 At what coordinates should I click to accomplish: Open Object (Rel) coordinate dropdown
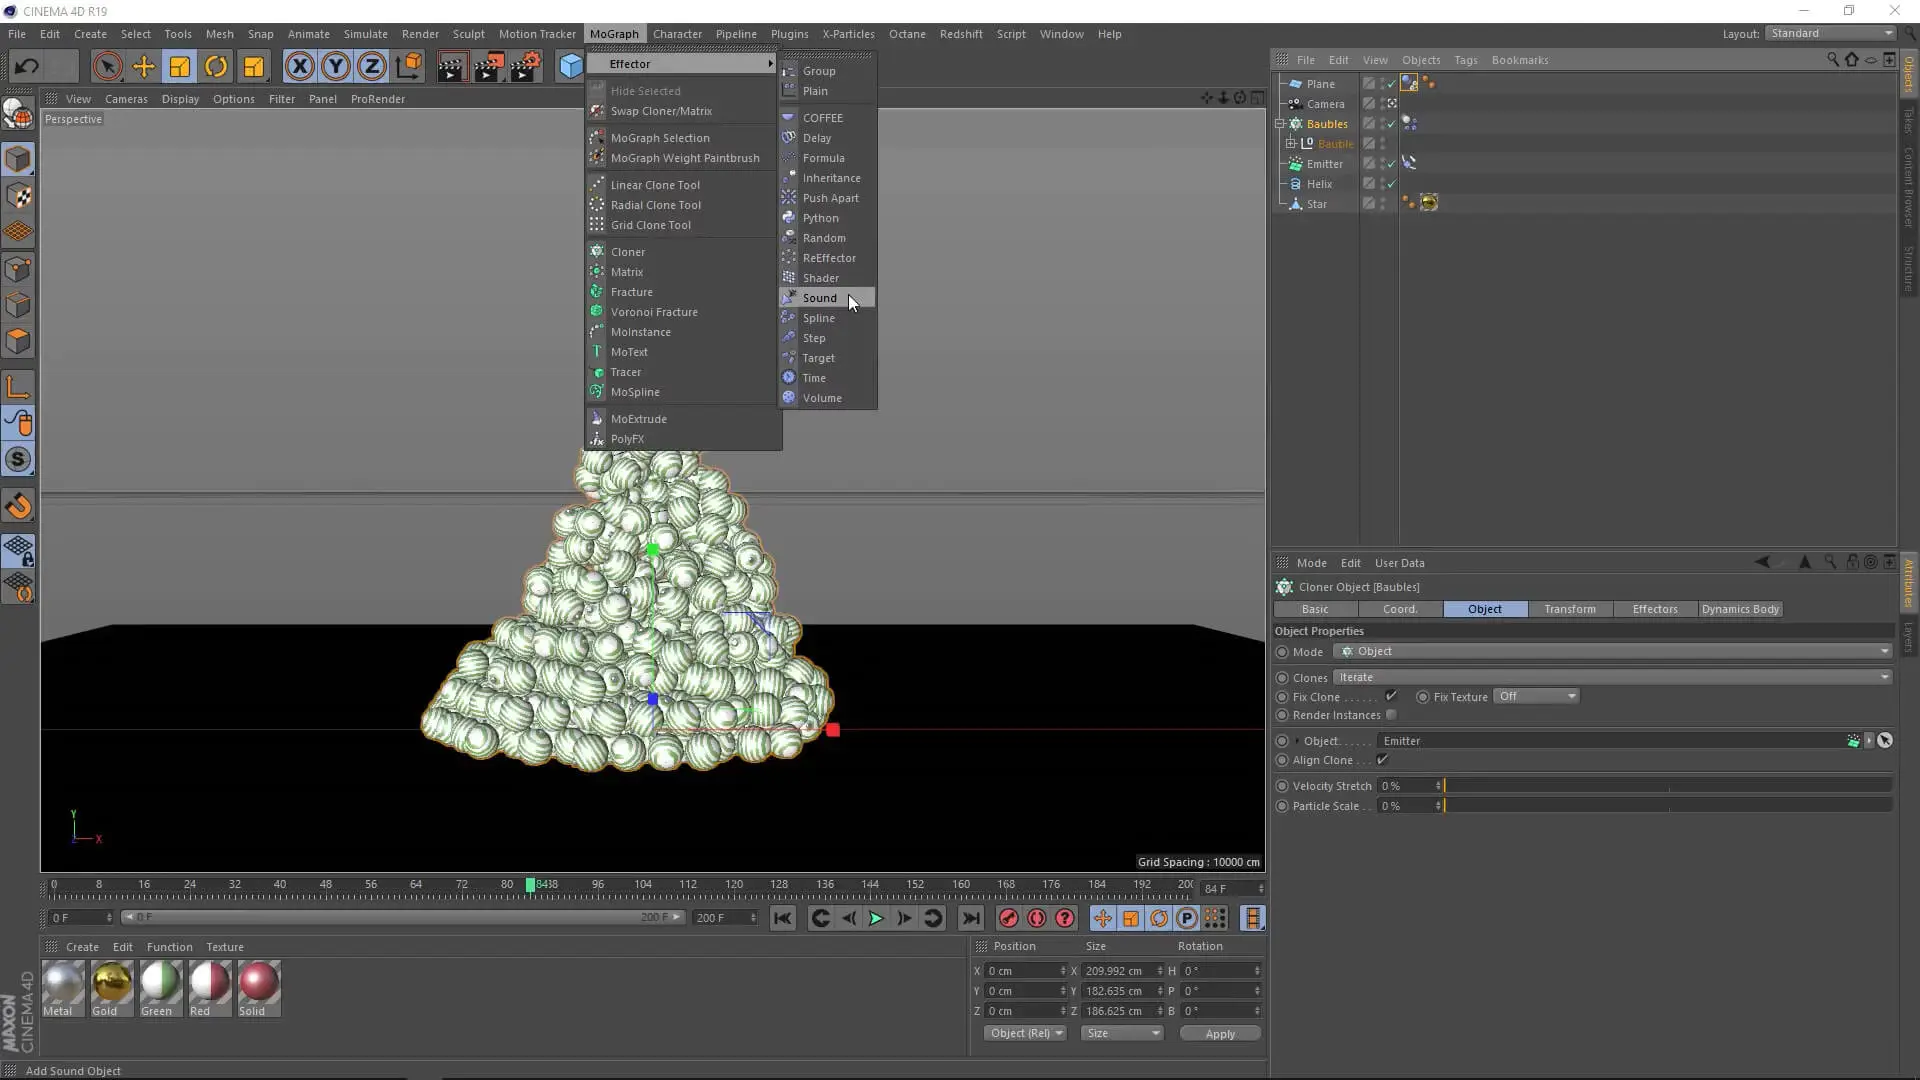(x=1025, y=1033)
